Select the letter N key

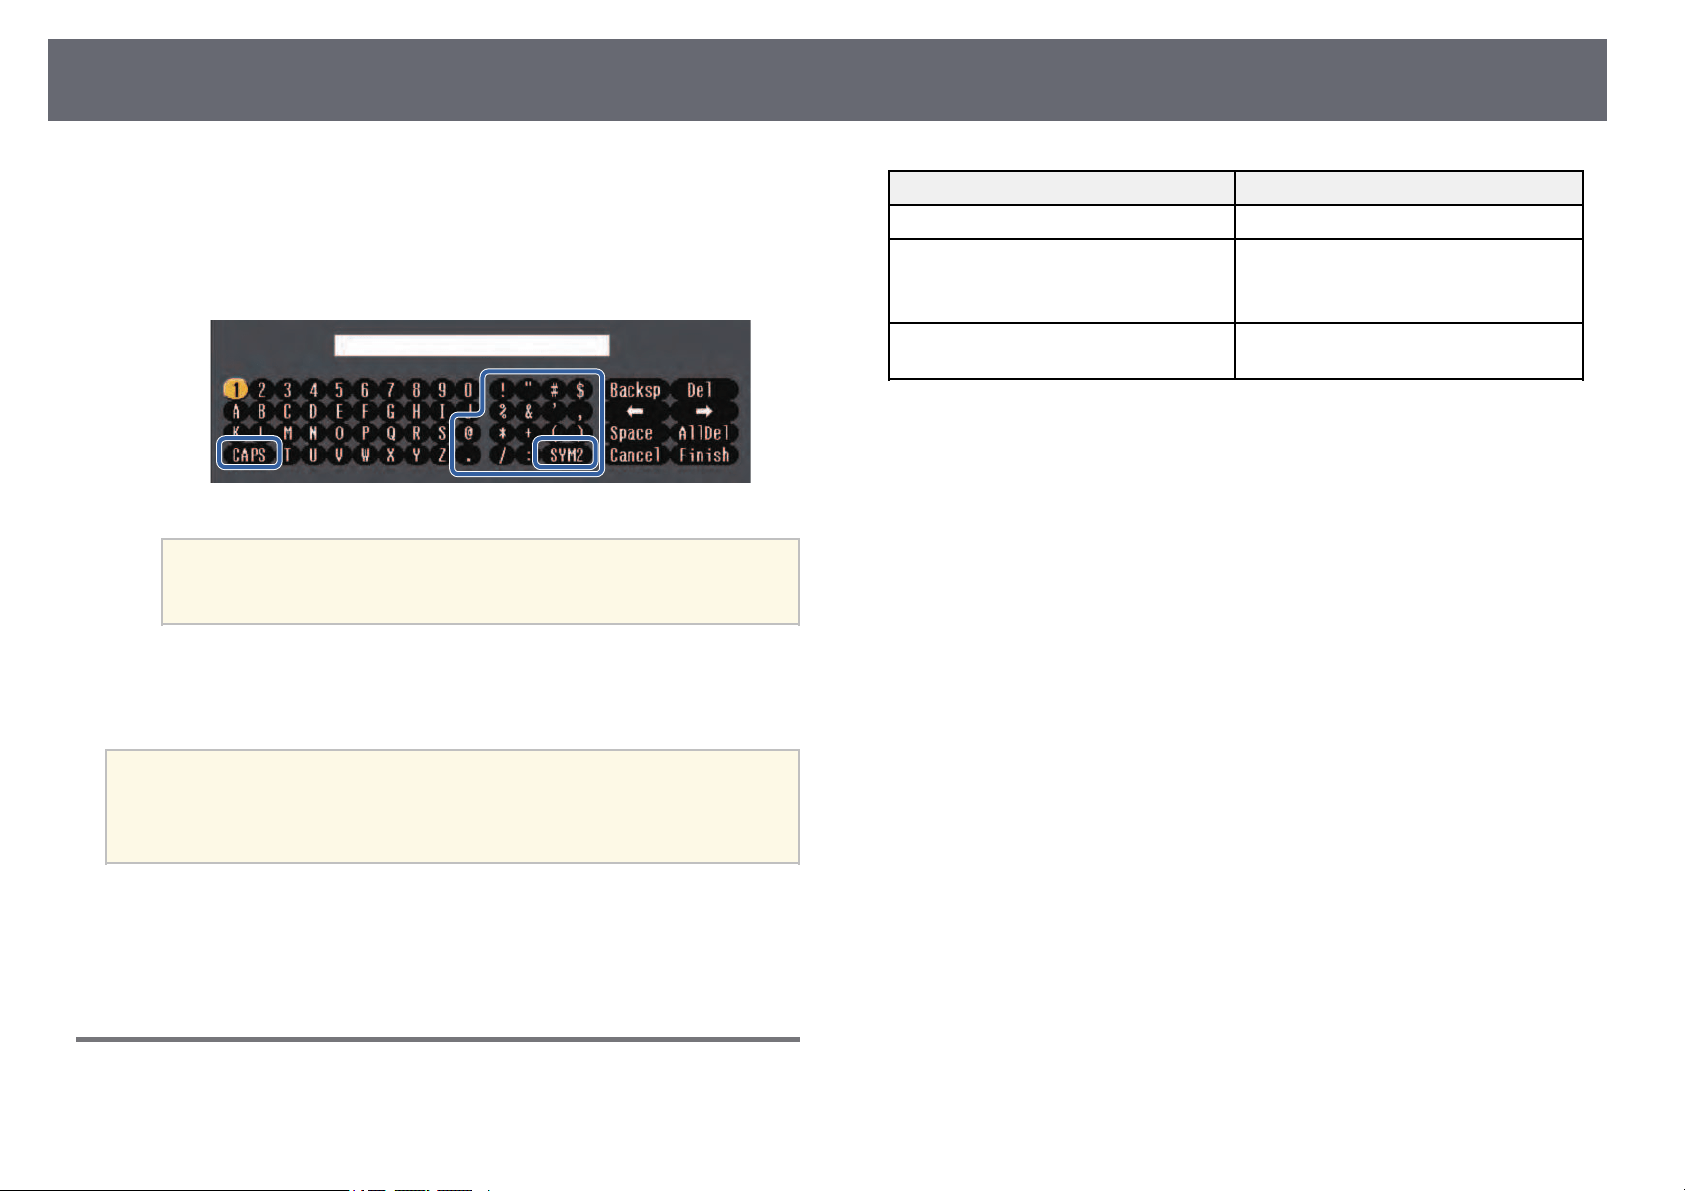click(x=313, y=433)
